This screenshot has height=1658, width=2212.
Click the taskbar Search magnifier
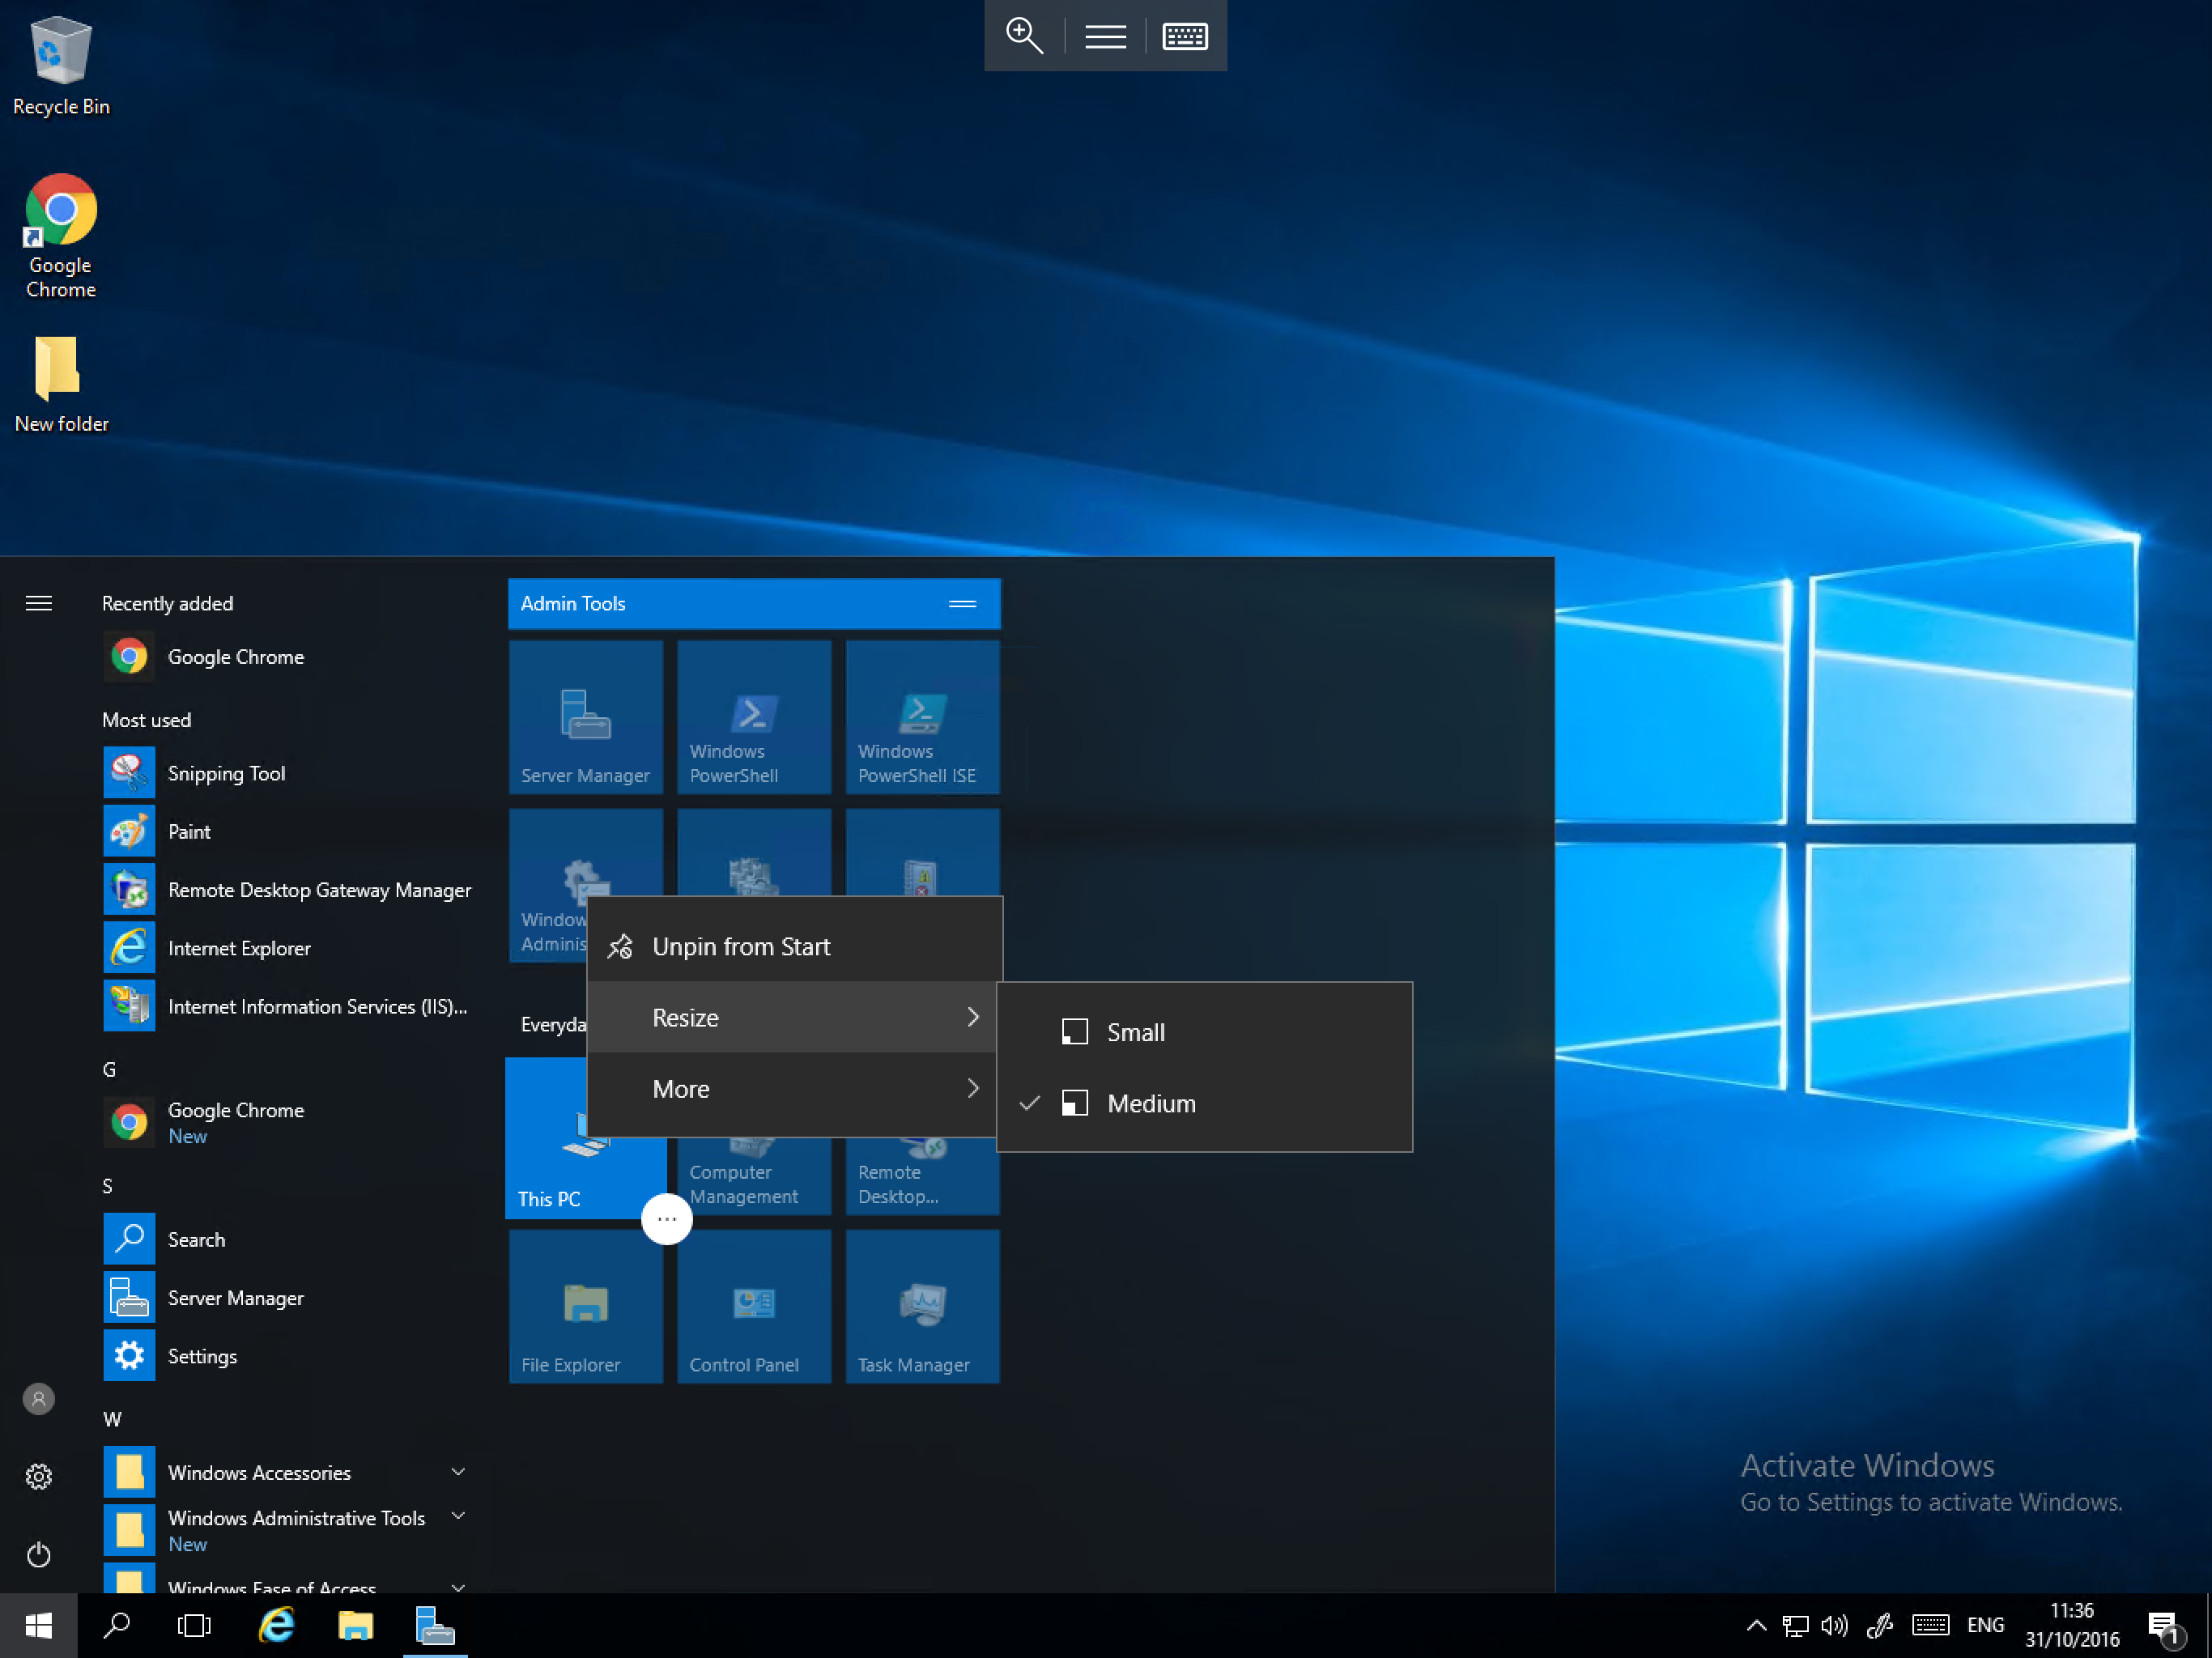[x=117, y=1625]
